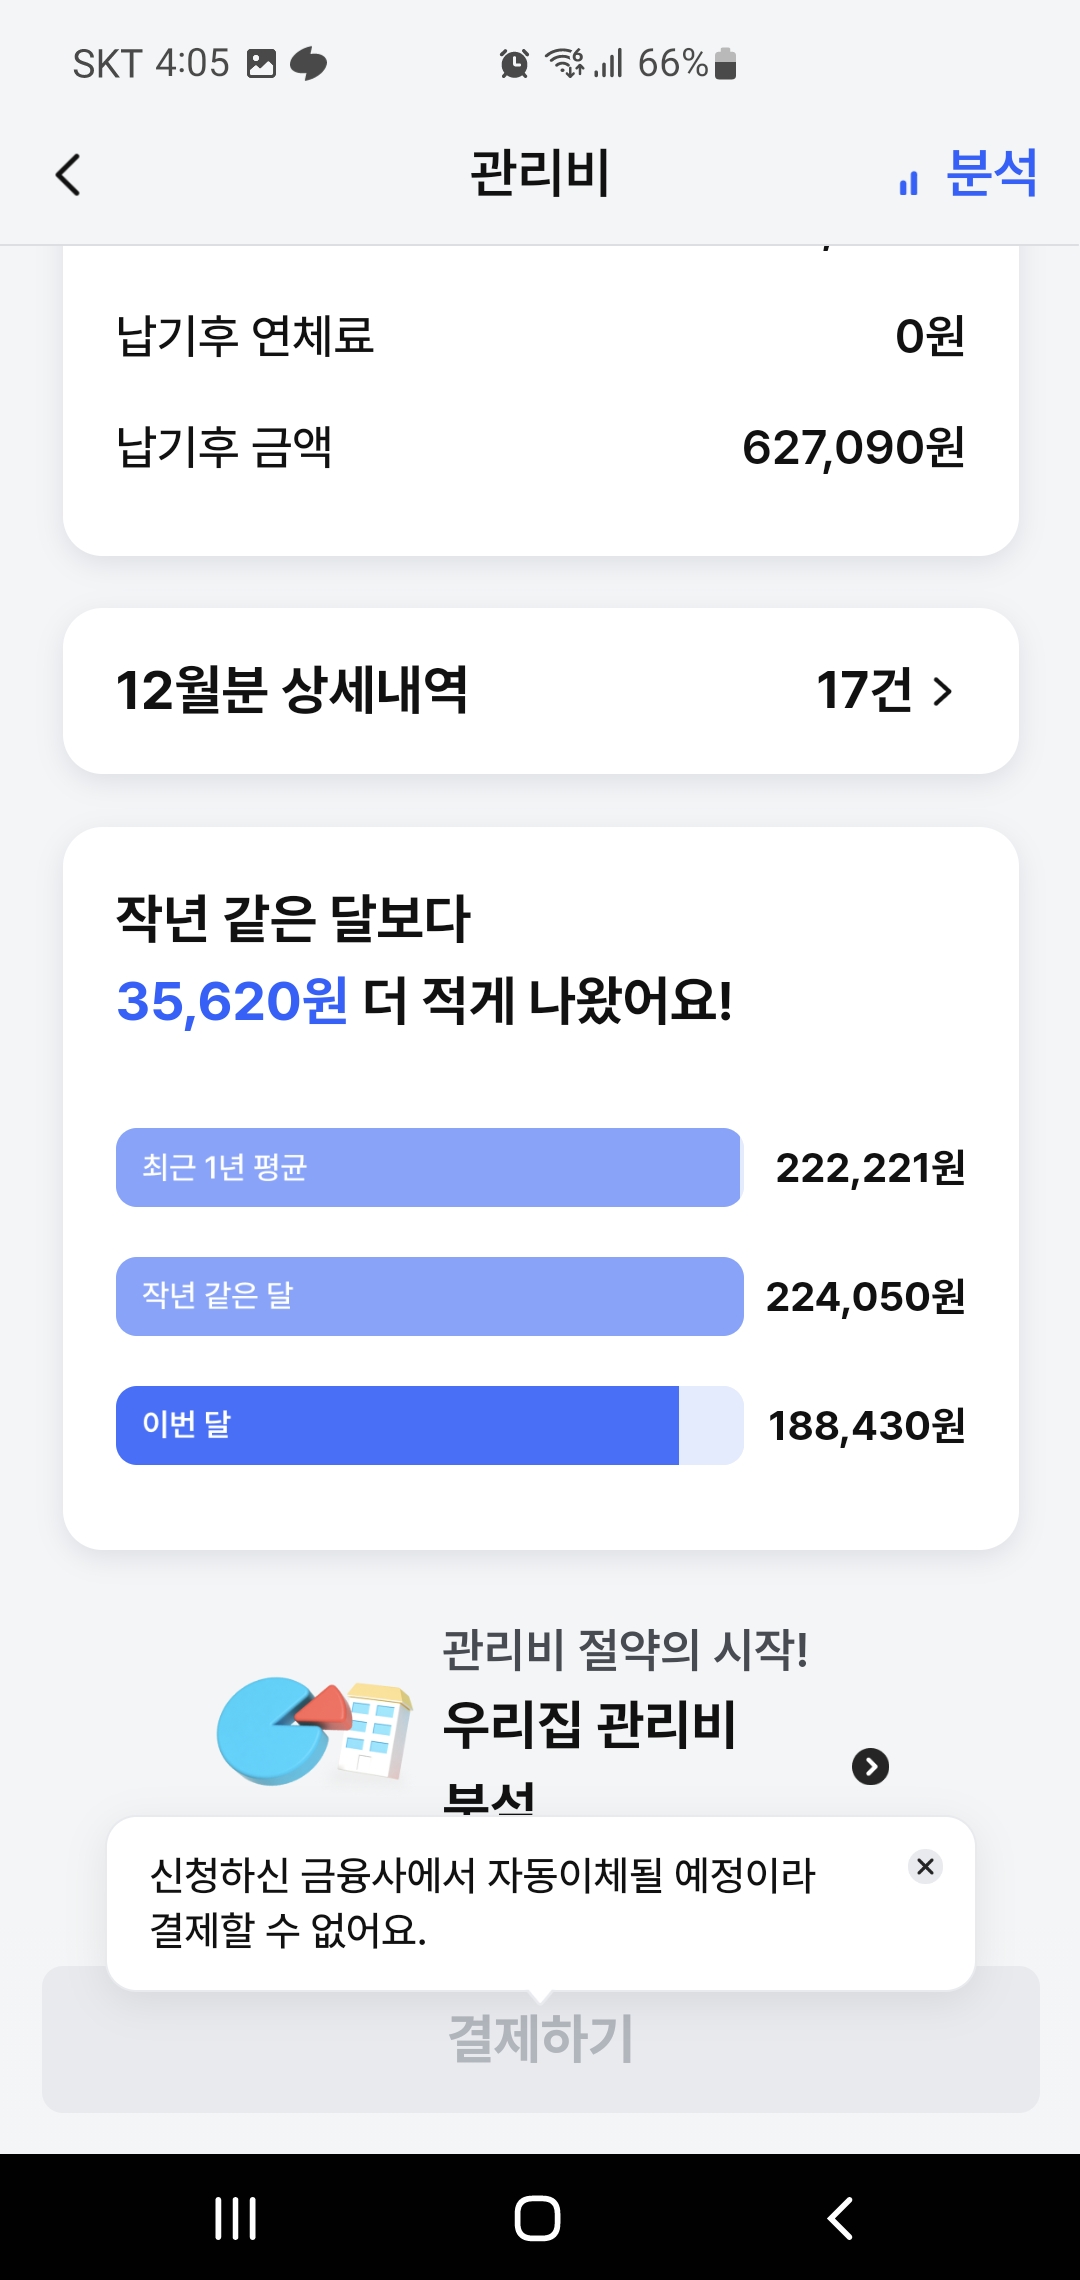Tap the 분석 analysis link

pos(991,174)
